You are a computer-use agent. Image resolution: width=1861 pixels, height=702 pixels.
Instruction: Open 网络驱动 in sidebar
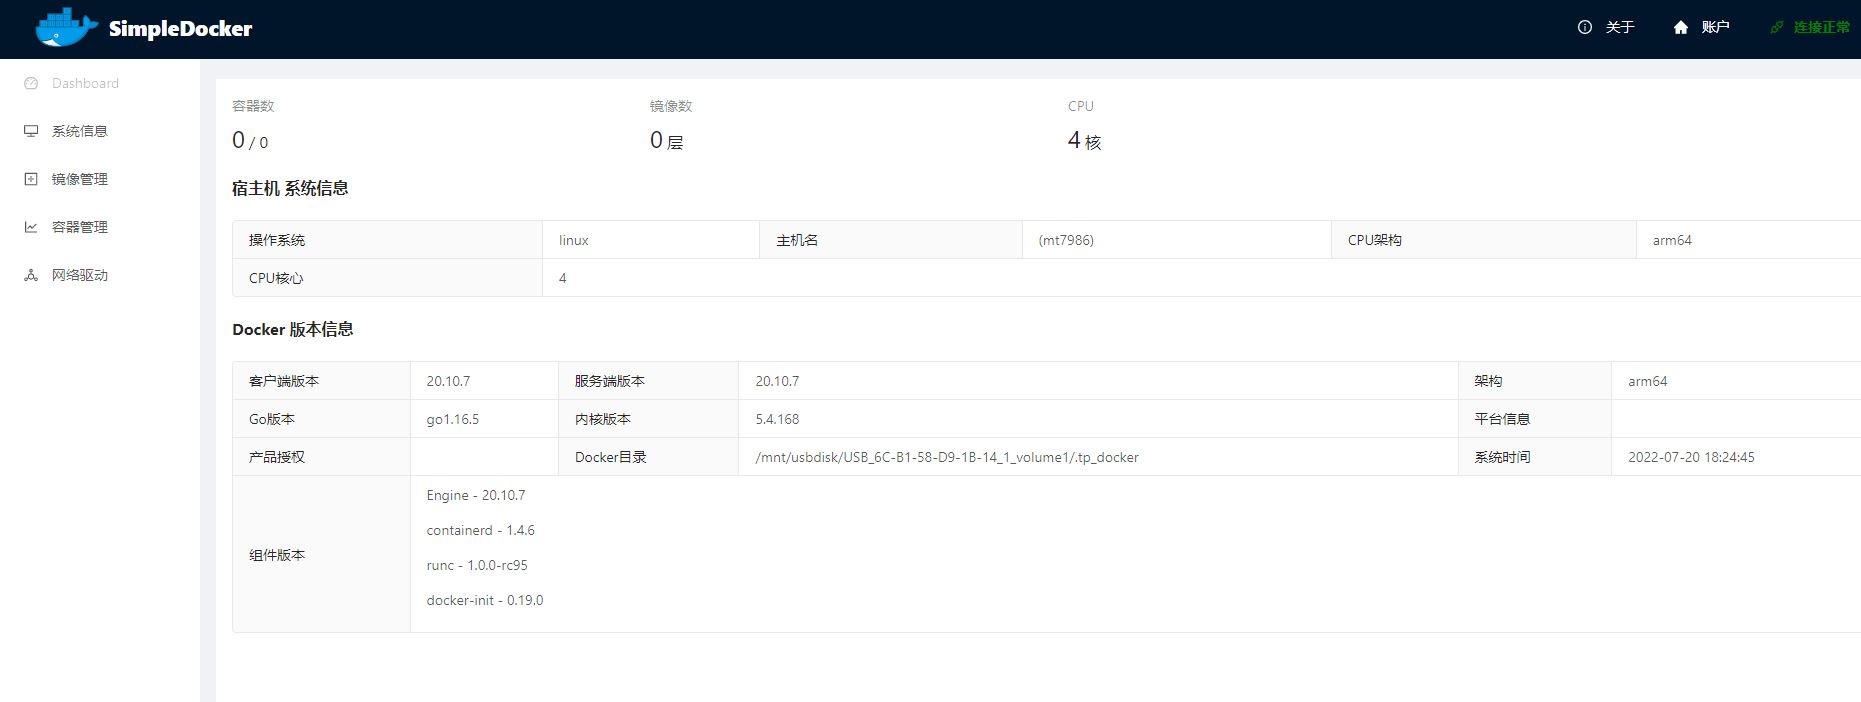pyautogui.click(x=79, y=275)
